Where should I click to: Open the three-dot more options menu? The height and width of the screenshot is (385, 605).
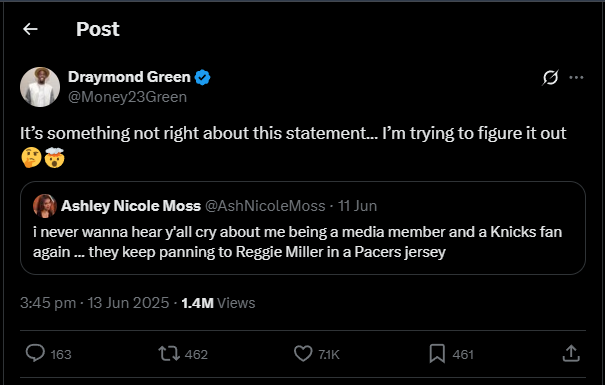pos(576,78)
